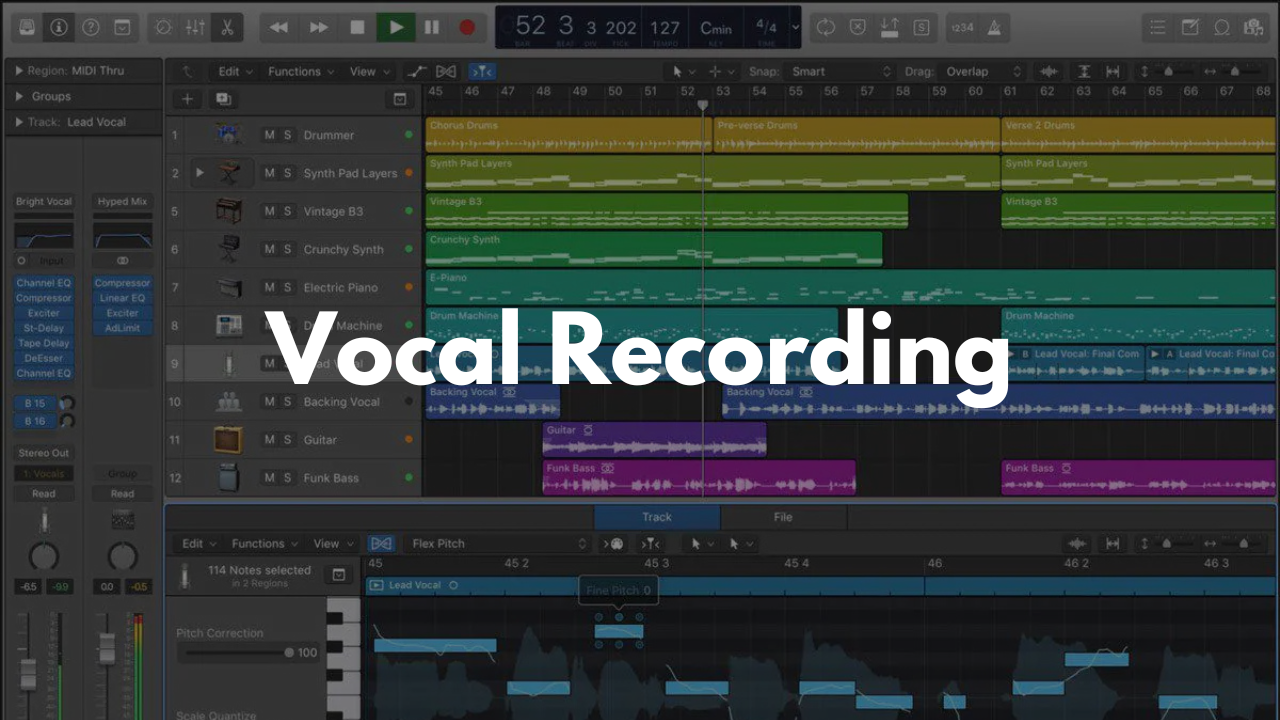The width and height of the screenshot is (1280, 720).
Task: Open the Mixer from the control bar
Action: (x=195, y=27)
